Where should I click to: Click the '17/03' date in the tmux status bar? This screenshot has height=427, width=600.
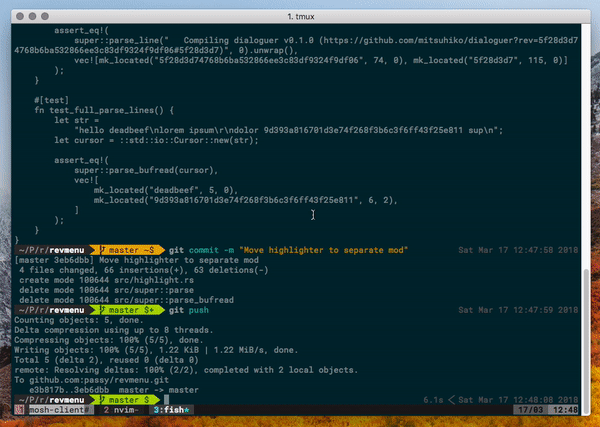click(x=530, y=410)
